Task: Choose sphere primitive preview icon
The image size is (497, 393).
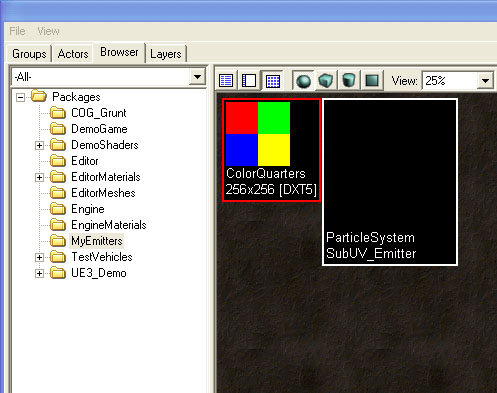Action: tap(303, 80)
